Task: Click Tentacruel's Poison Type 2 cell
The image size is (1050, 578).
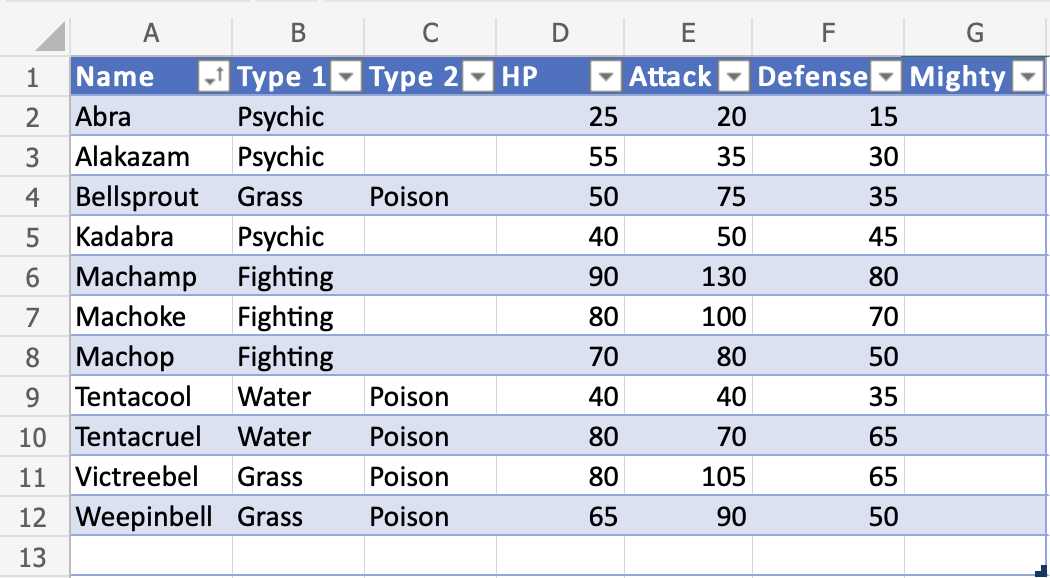Action: point(430,437)
